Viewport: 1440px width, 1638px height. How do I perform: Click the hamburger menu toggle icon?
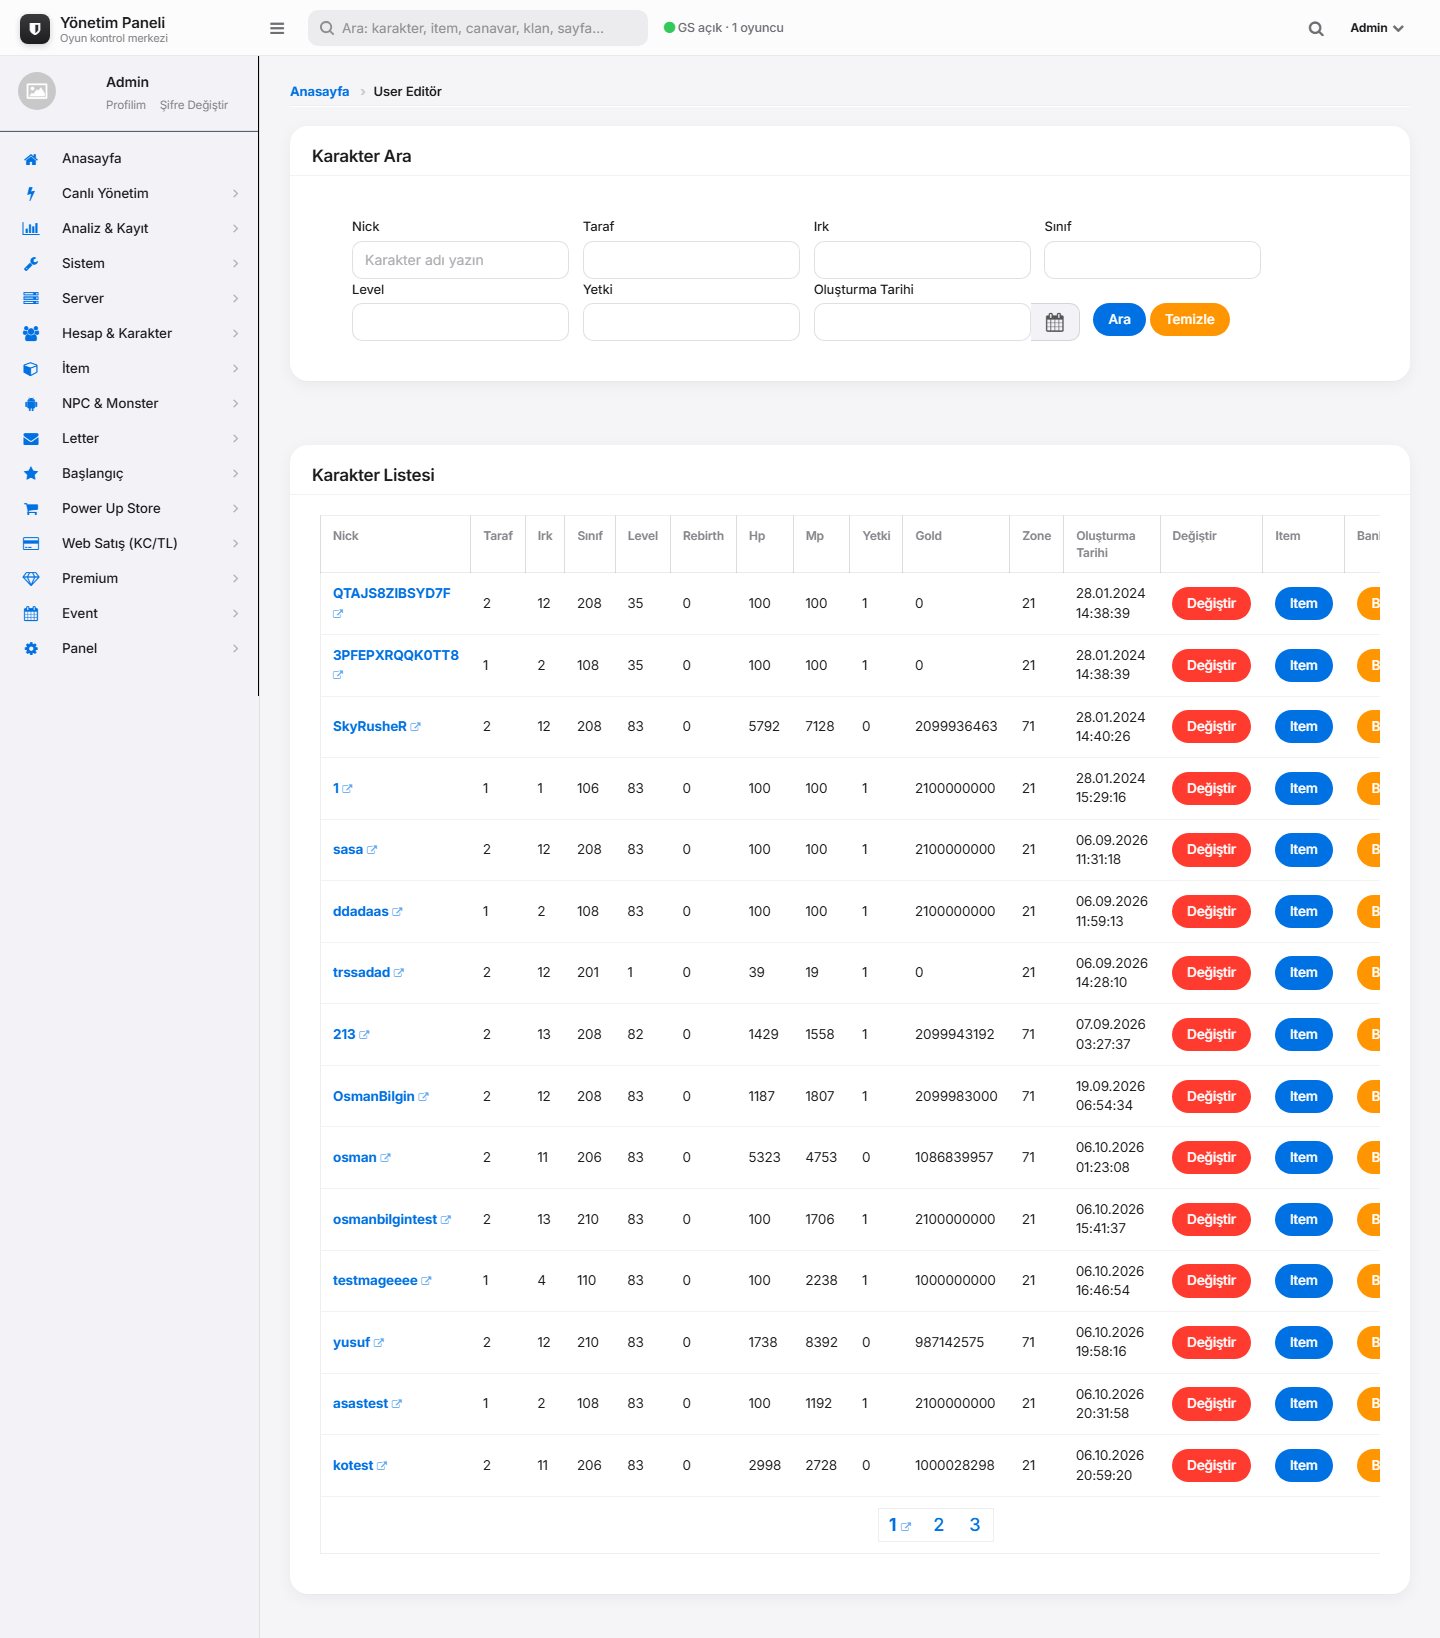[277, 28]
